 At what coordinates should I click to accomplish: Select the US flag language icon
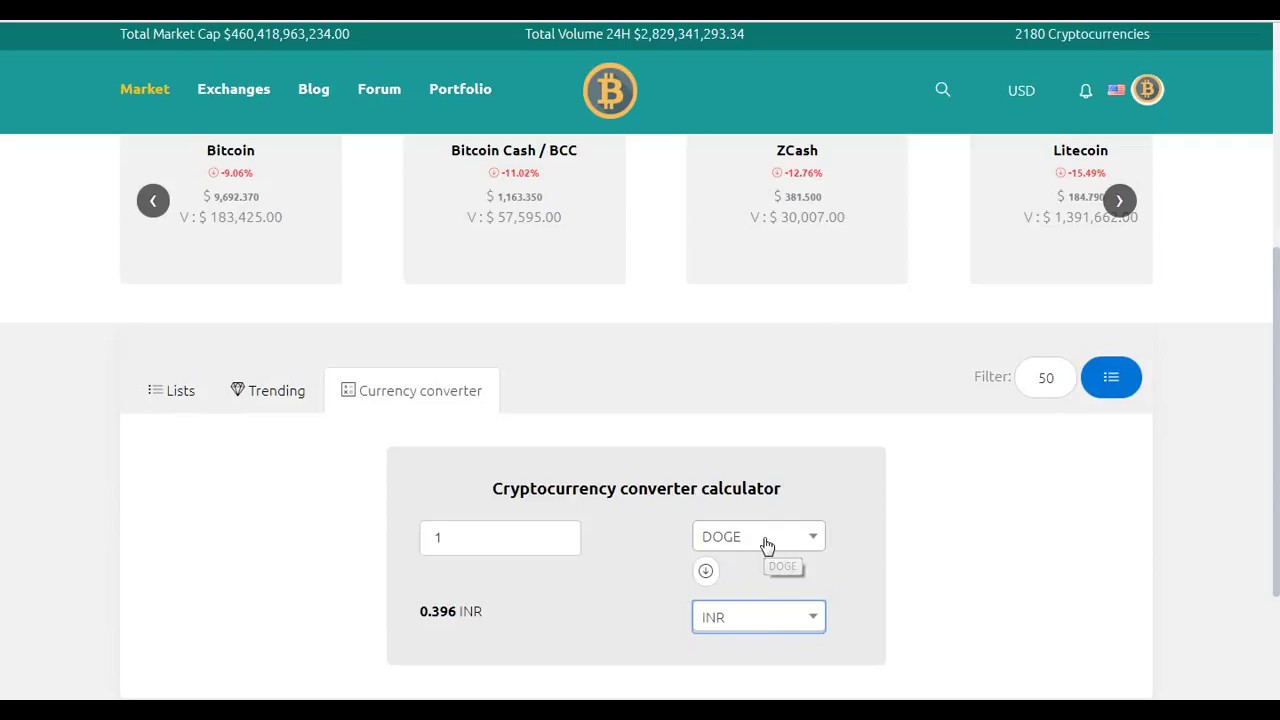[x=1116, y=90]
